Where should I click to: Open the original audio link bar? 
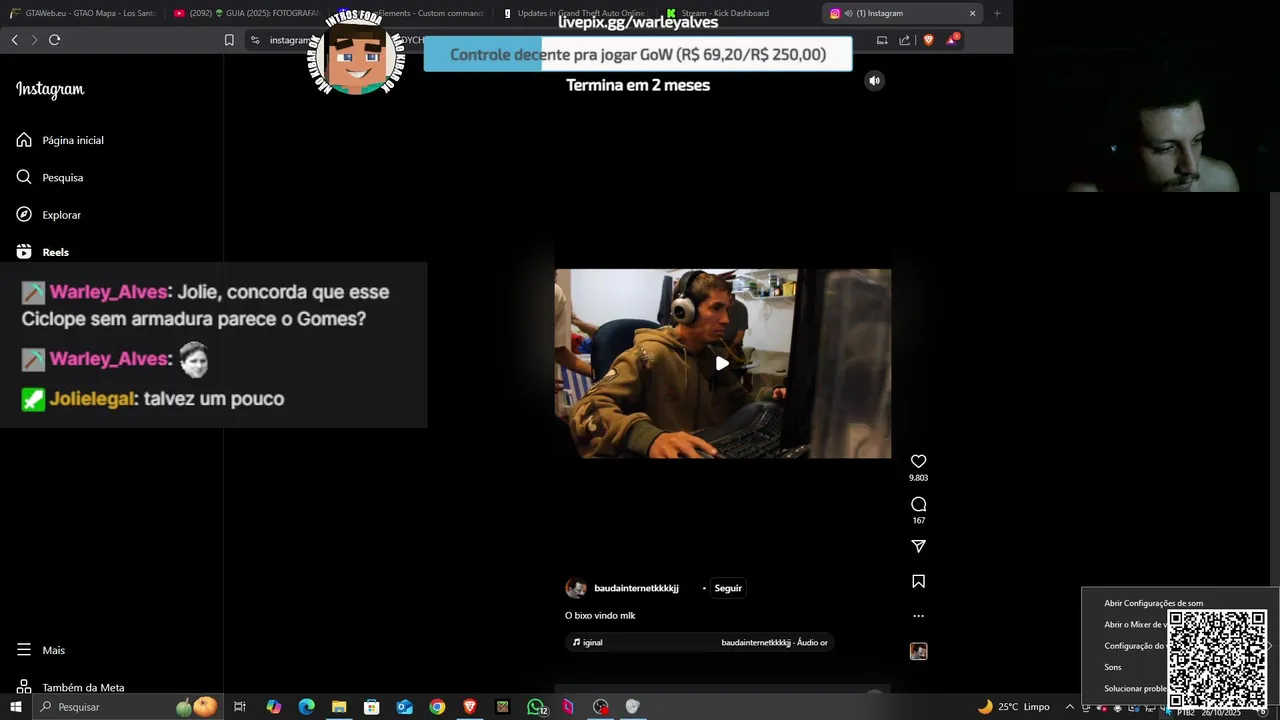(700, 642)
